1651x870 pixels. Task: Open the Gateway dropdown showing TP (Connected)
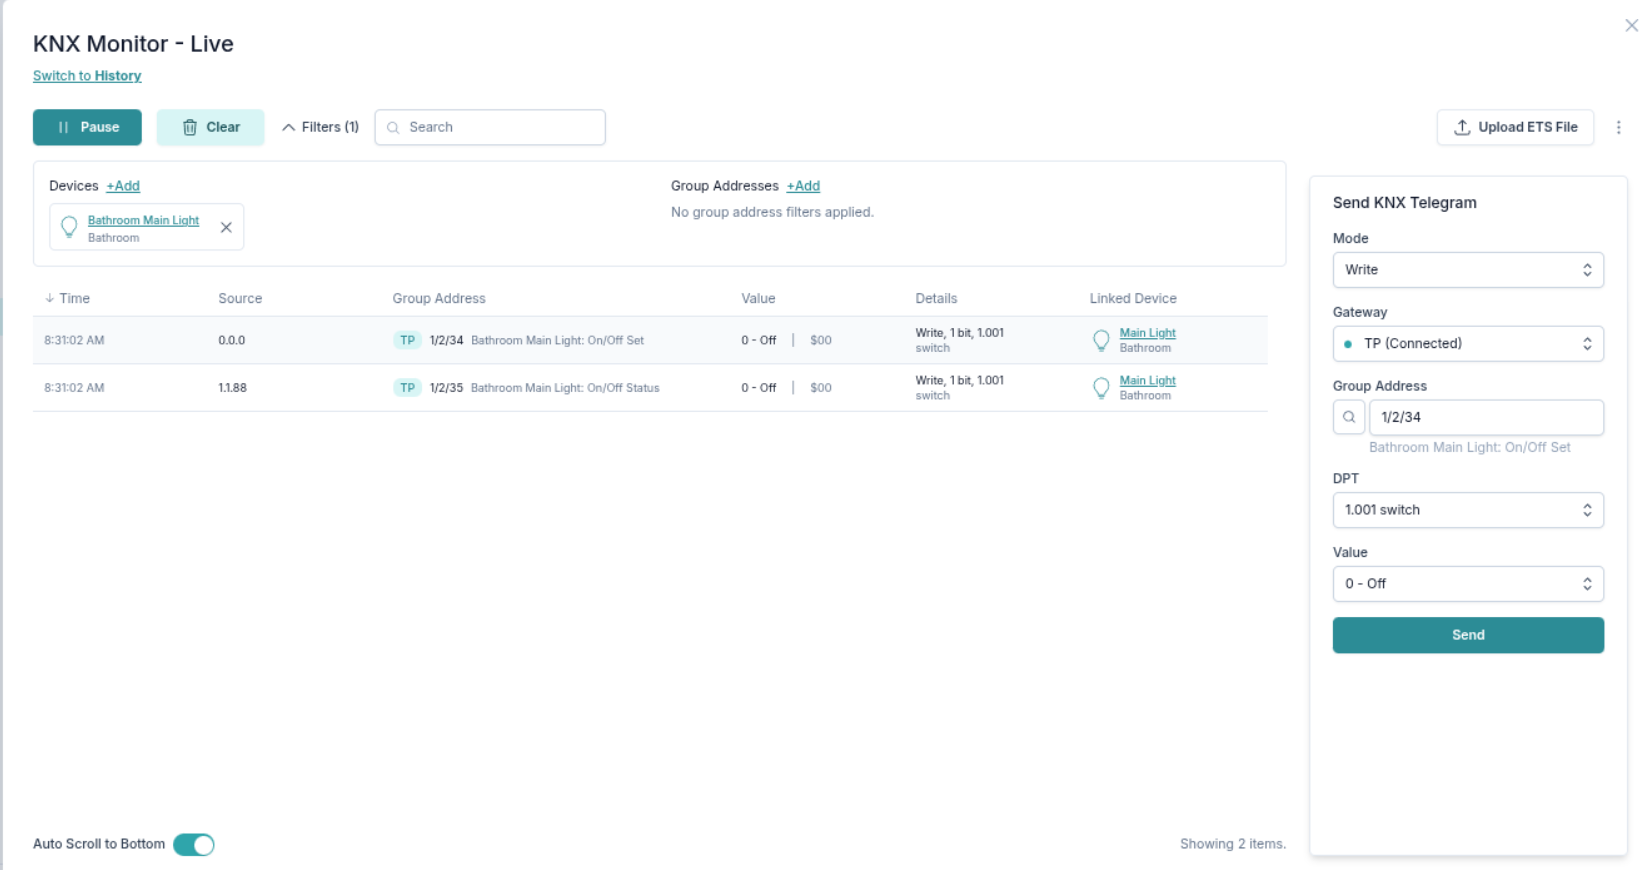pyautogui.click(x=1467, y=344)
